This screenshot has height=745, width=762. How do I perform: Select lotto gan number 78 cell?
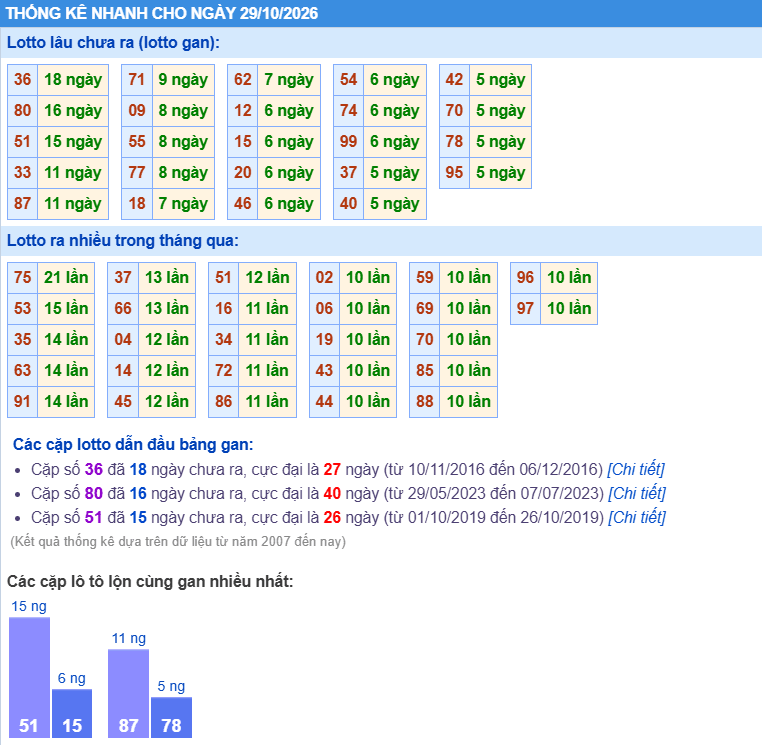click(455, 142)
